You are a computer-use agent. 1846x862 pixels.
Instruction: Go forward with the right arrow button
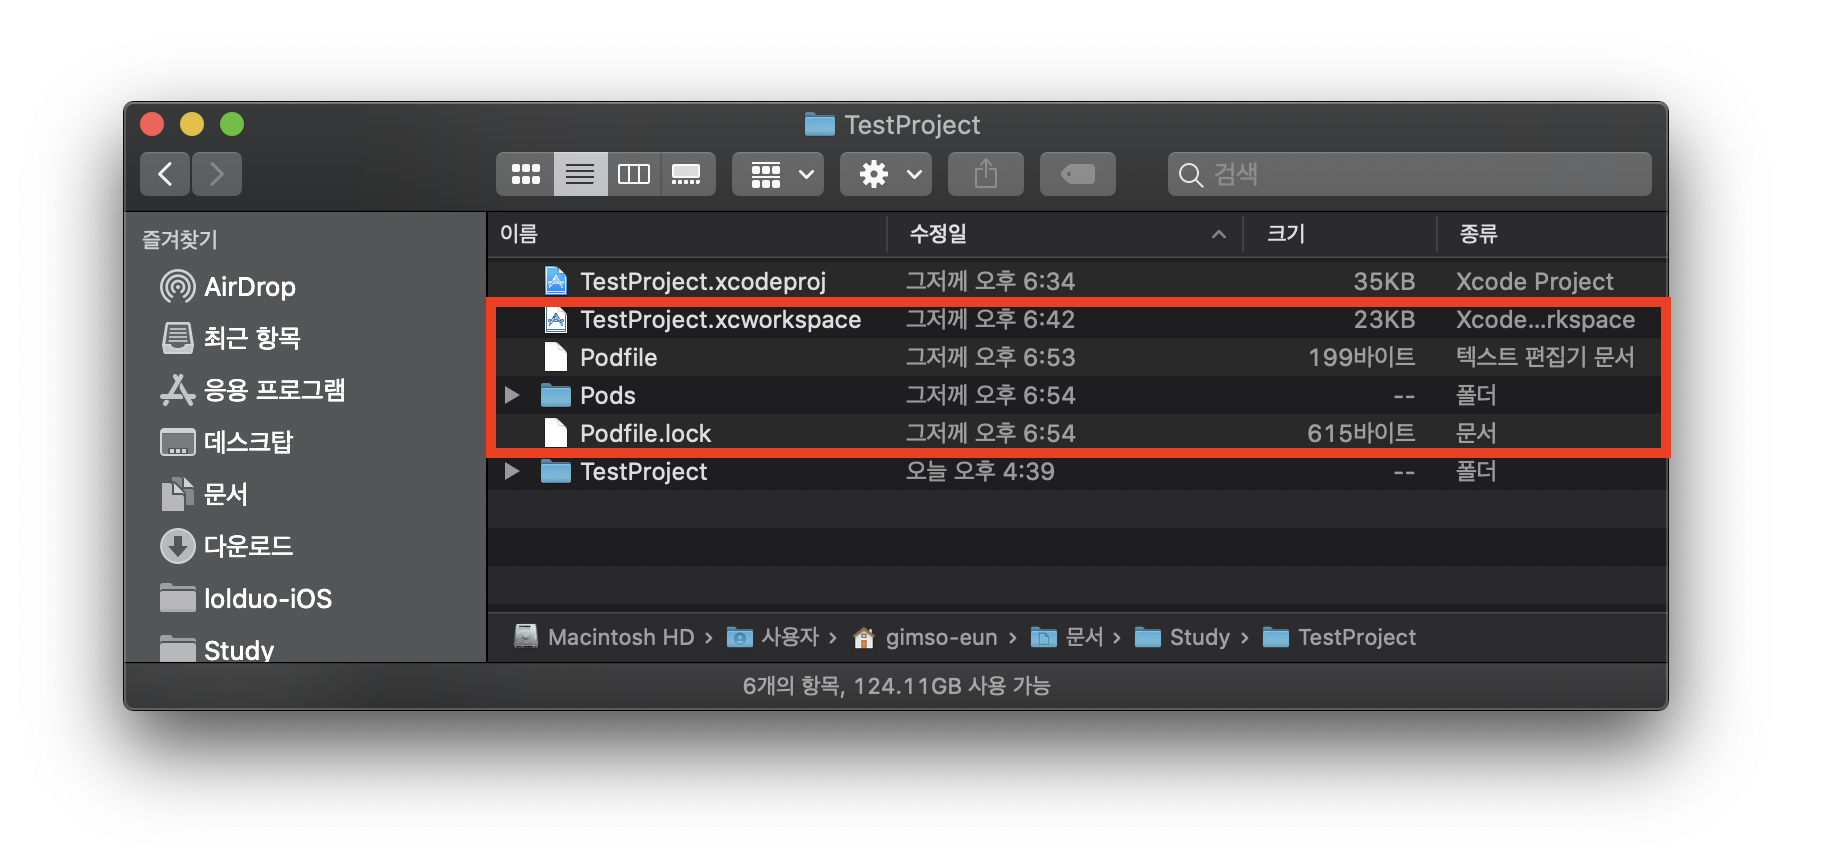pyautogui.click(x=217, y=174)
